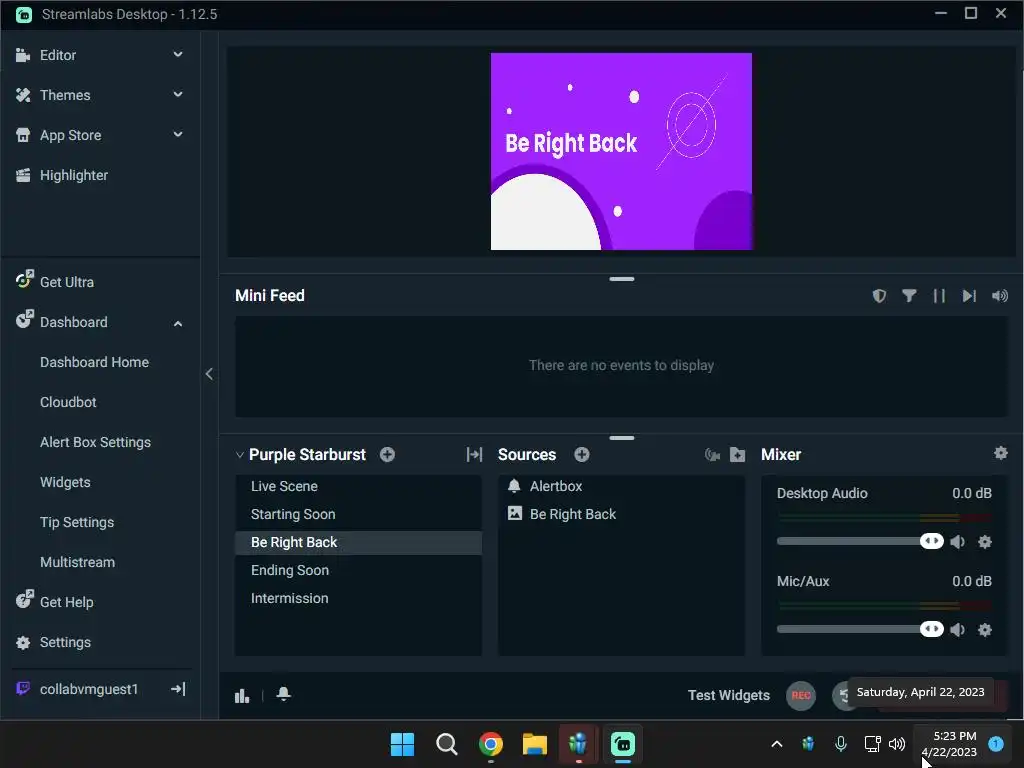Click the resize handle above Mini Feed

622,279
